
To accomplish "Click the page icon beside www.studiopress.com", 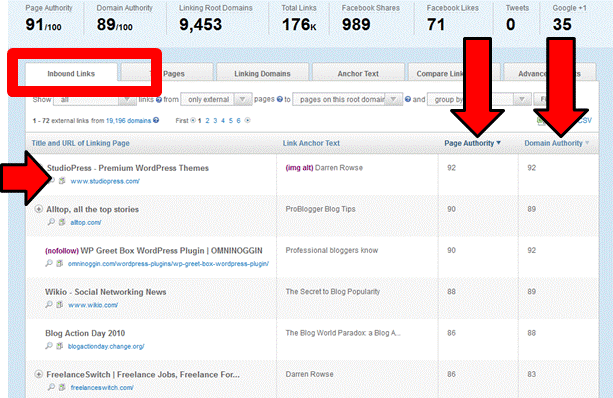I will coord(62,181).
